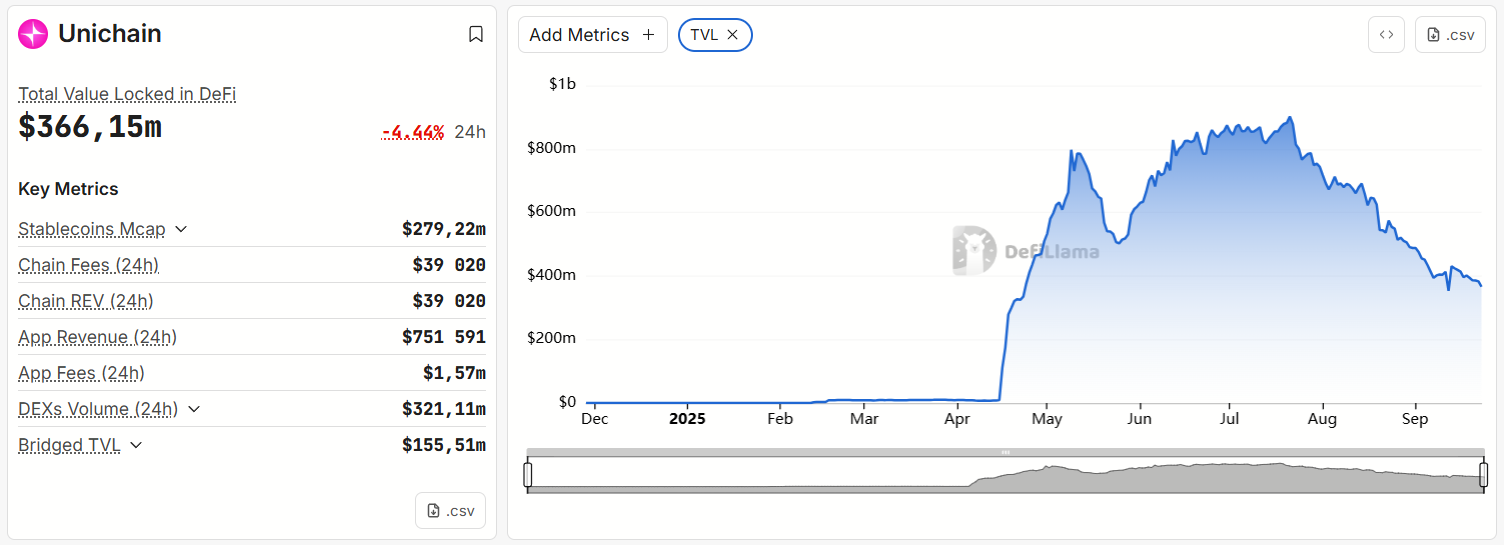Grab the right range slider handle

(1481, 474)
